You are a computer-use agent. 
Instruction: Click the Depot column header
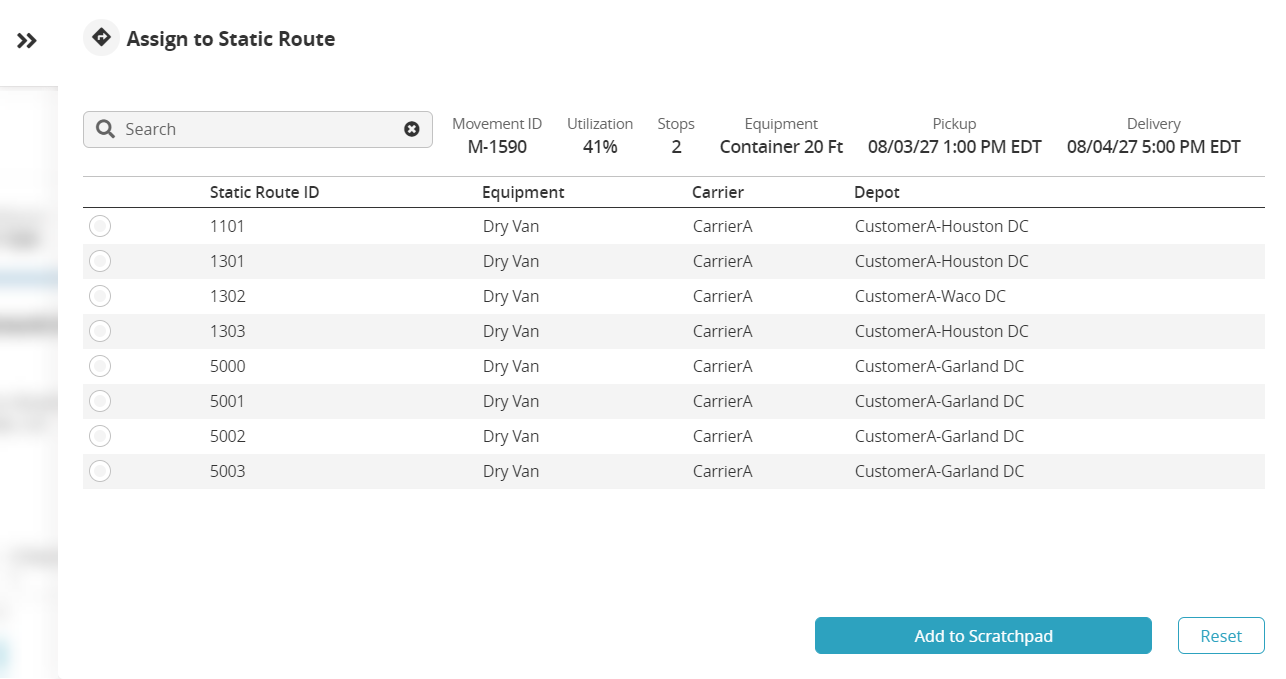coord(877,192)
